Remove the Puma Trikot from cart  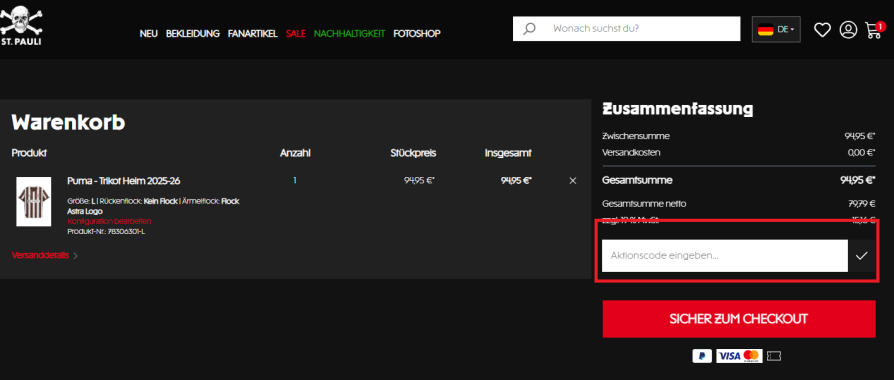click(x=572, y=181)
